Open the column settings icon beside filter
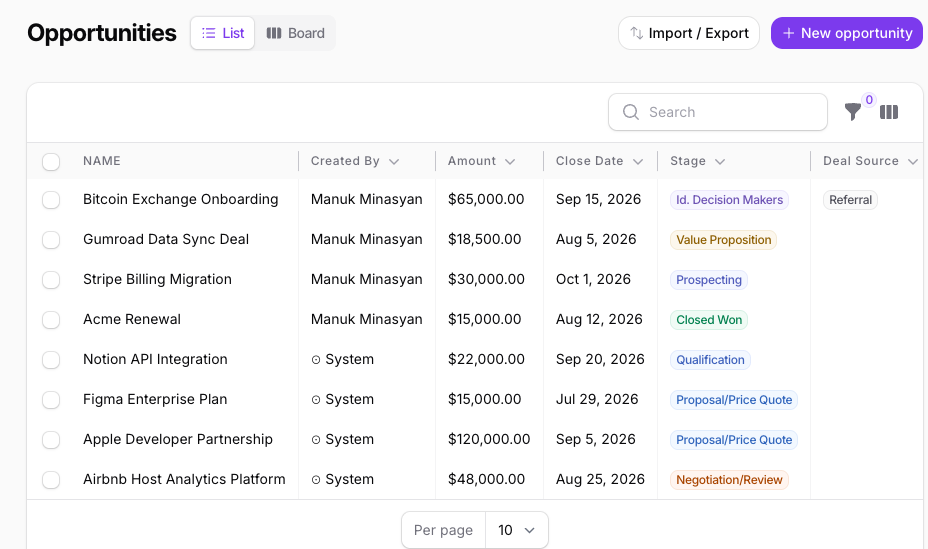 pos(889,112)
